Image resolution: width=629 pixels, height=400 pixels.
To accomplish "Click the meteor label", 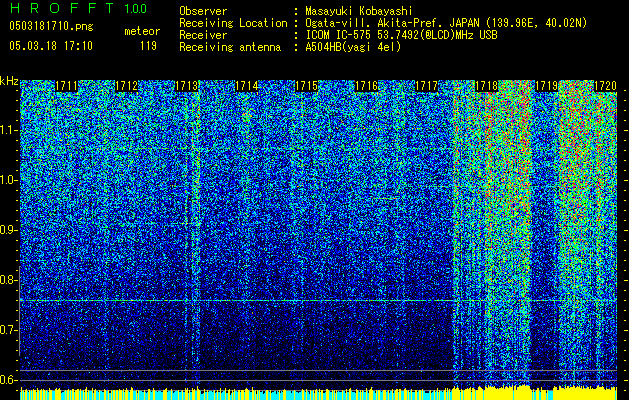I will pos(142,31).
